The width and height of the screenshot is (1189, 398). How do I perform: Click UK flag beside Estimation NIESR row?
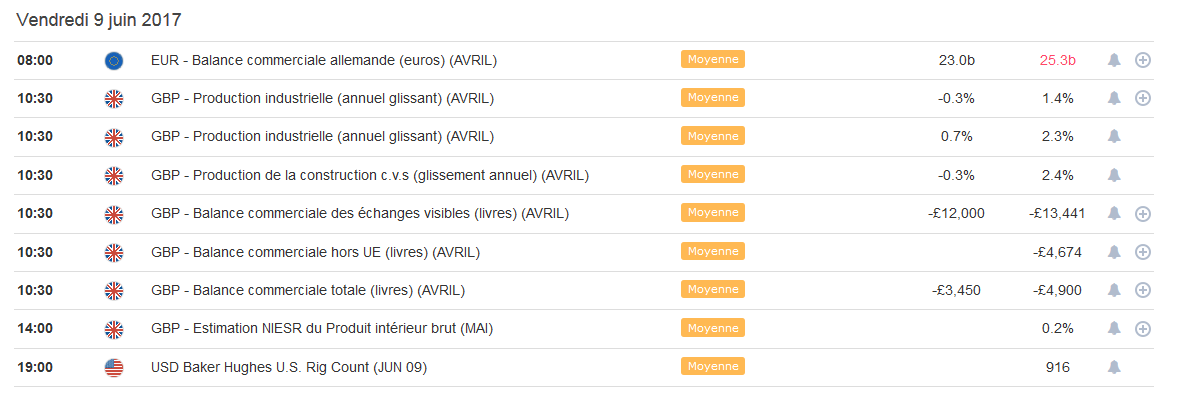click(114, 329)
